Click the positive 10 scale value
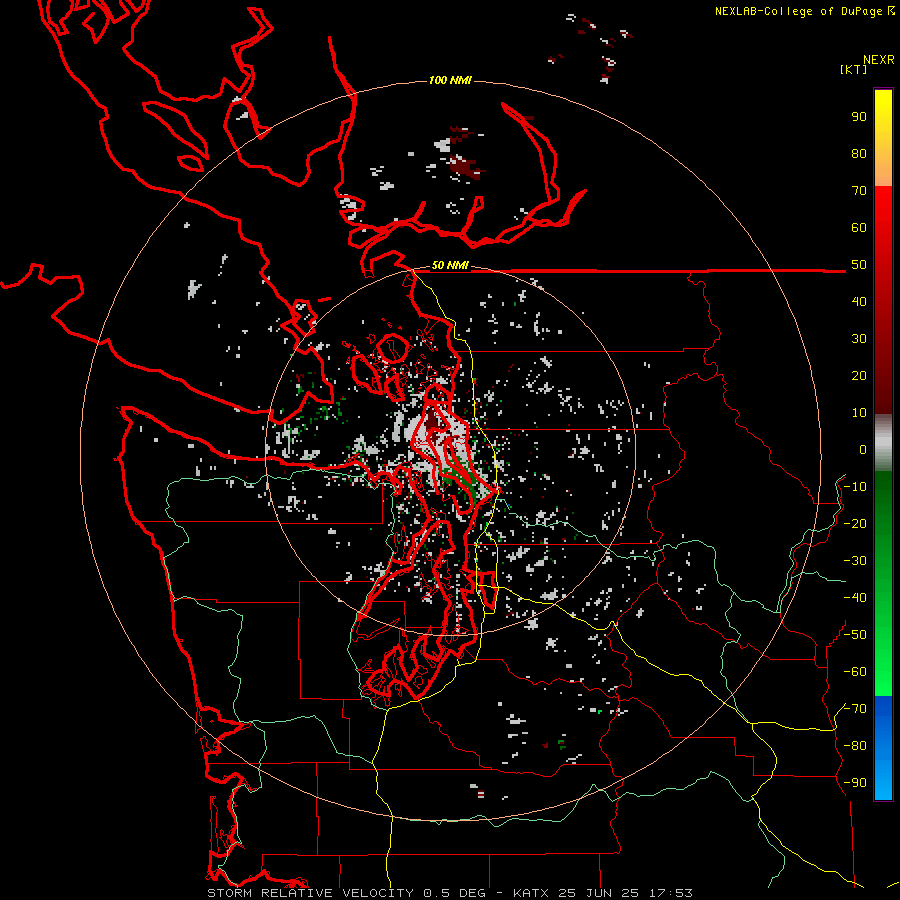 859,413
